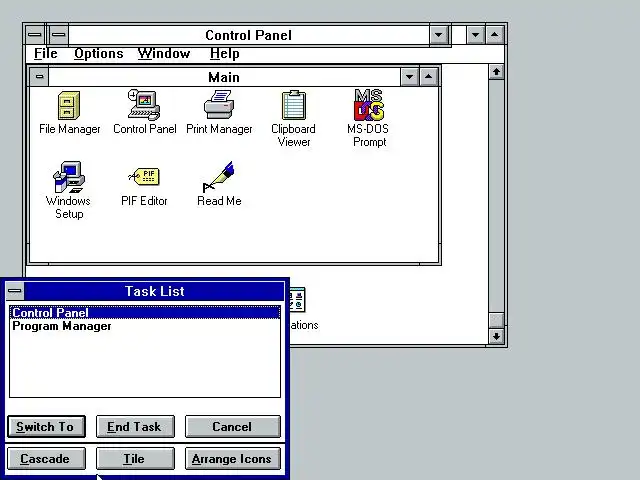Click the Task List title bar
The image size is (640, 480).
click(x=154, y=291)
